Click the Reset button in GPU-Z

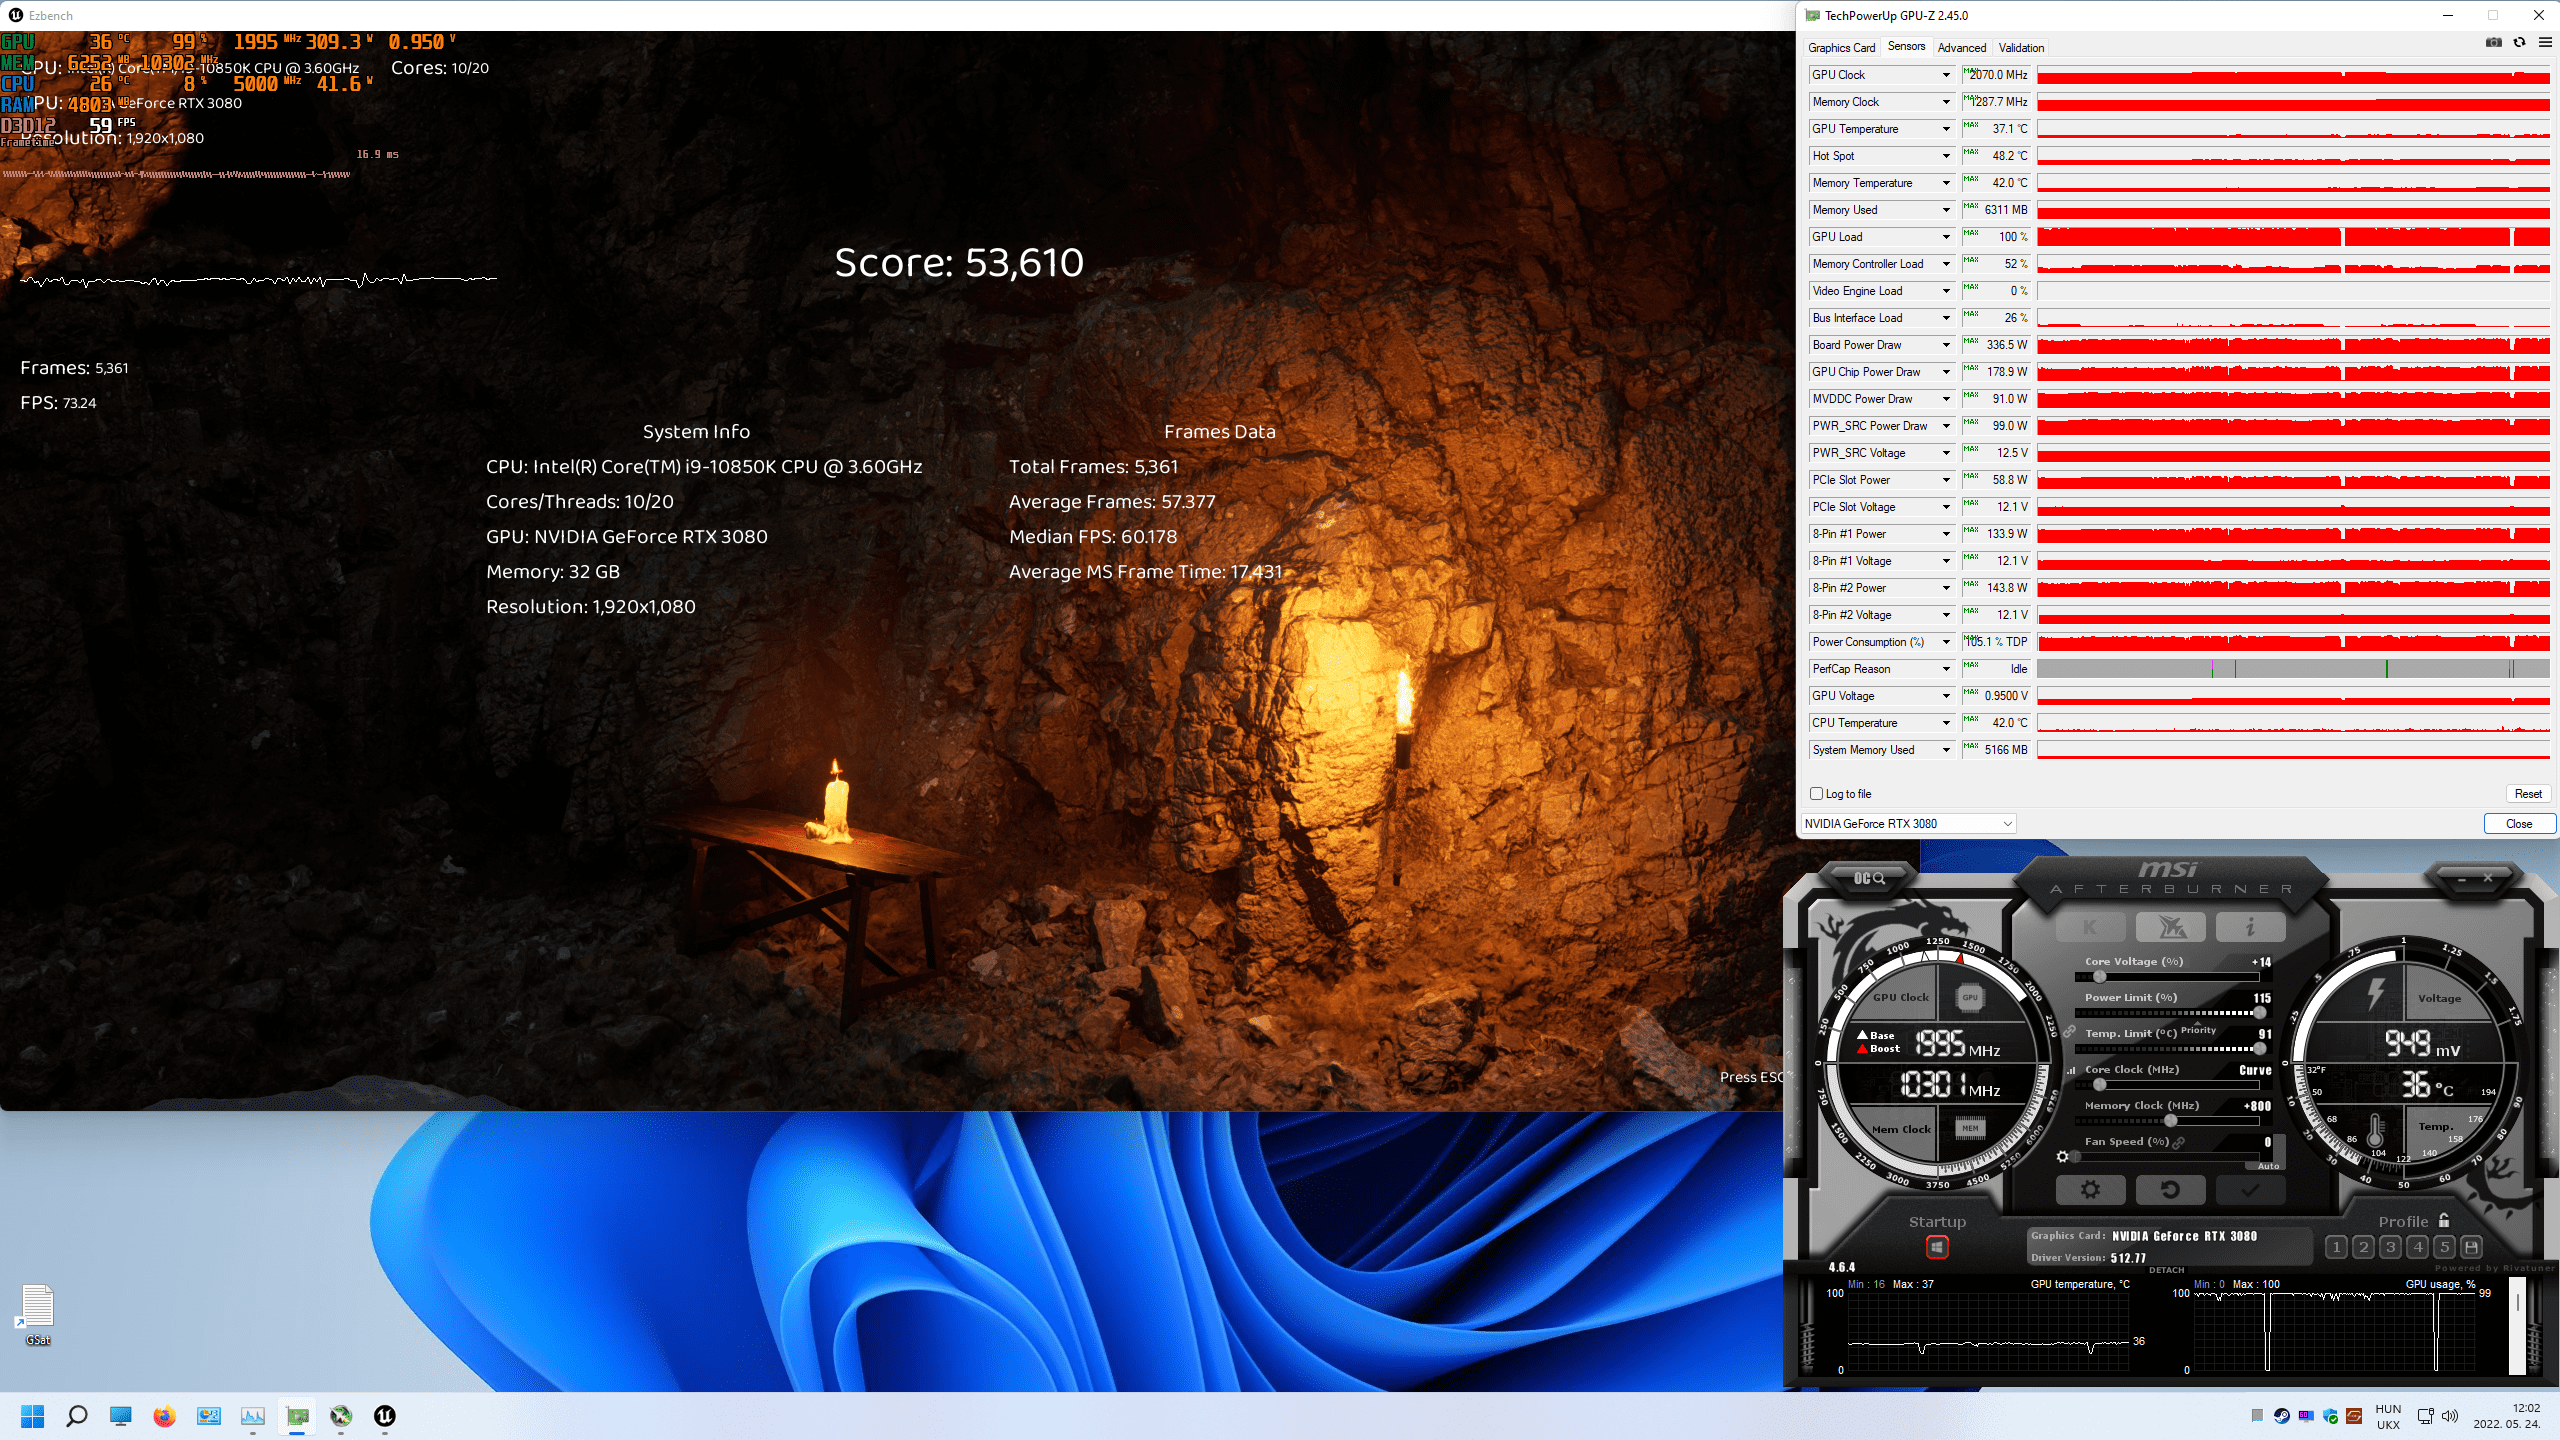point(2528,794)
